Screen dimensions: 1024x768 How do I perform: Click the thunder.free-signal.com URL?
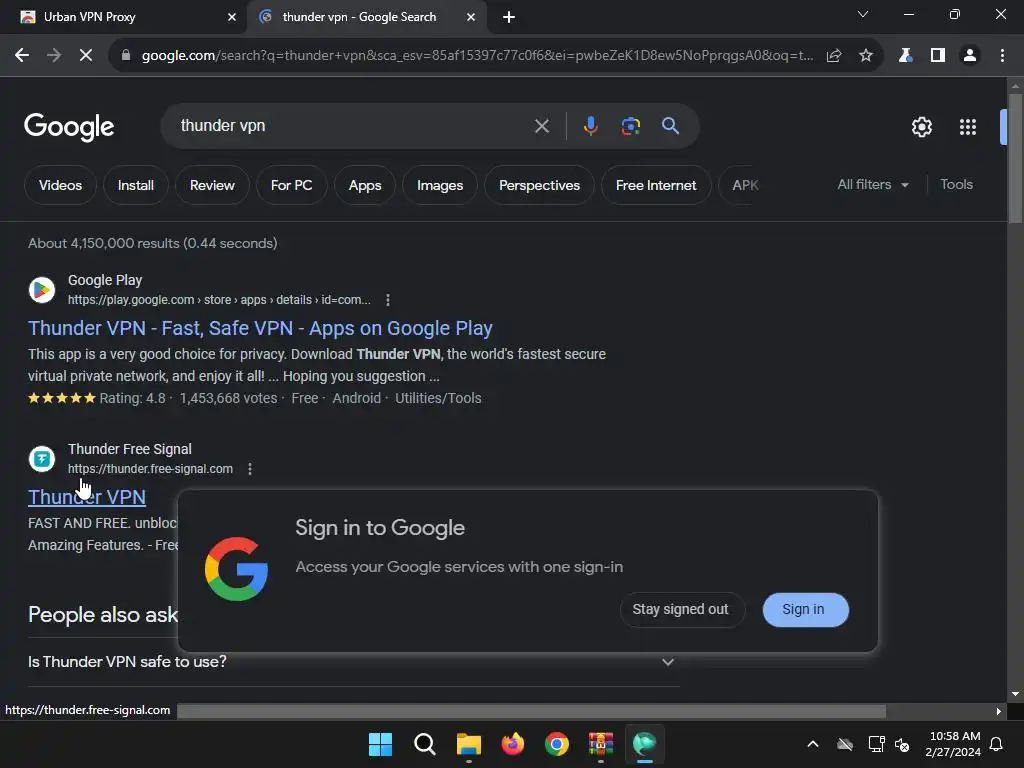tap(150, 469)
